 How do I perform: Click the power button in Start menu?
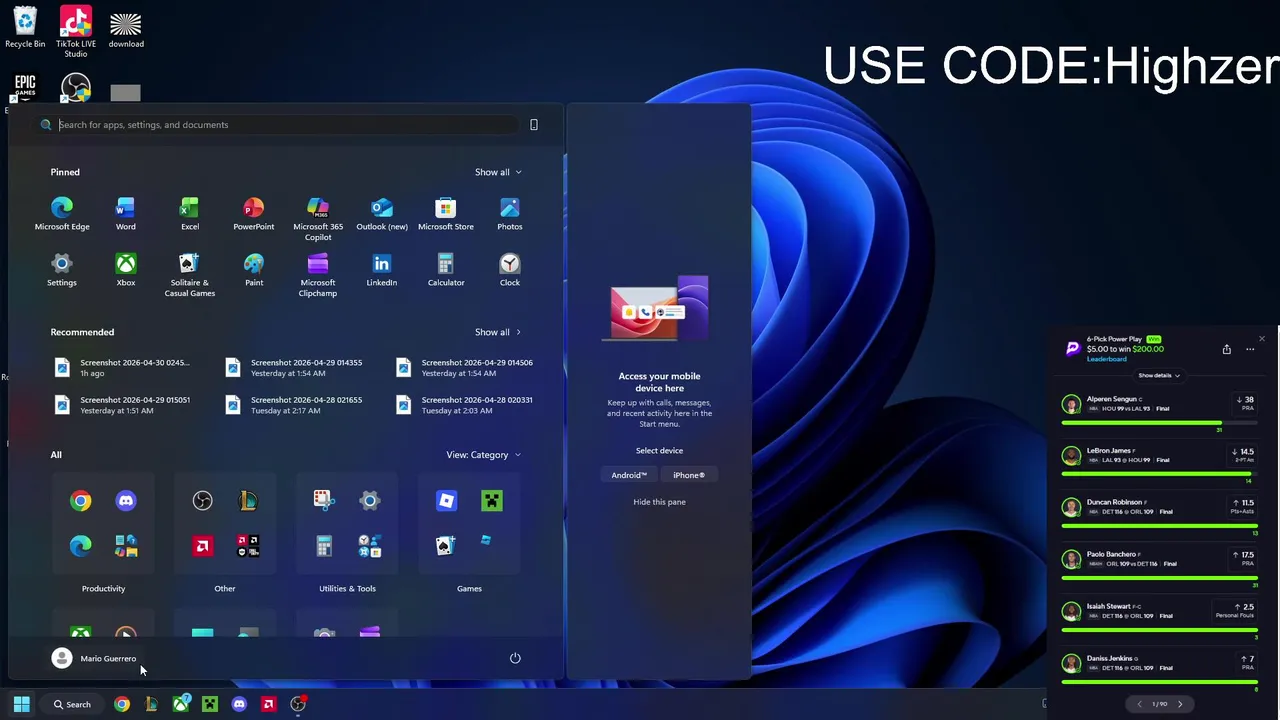[515, 658]
